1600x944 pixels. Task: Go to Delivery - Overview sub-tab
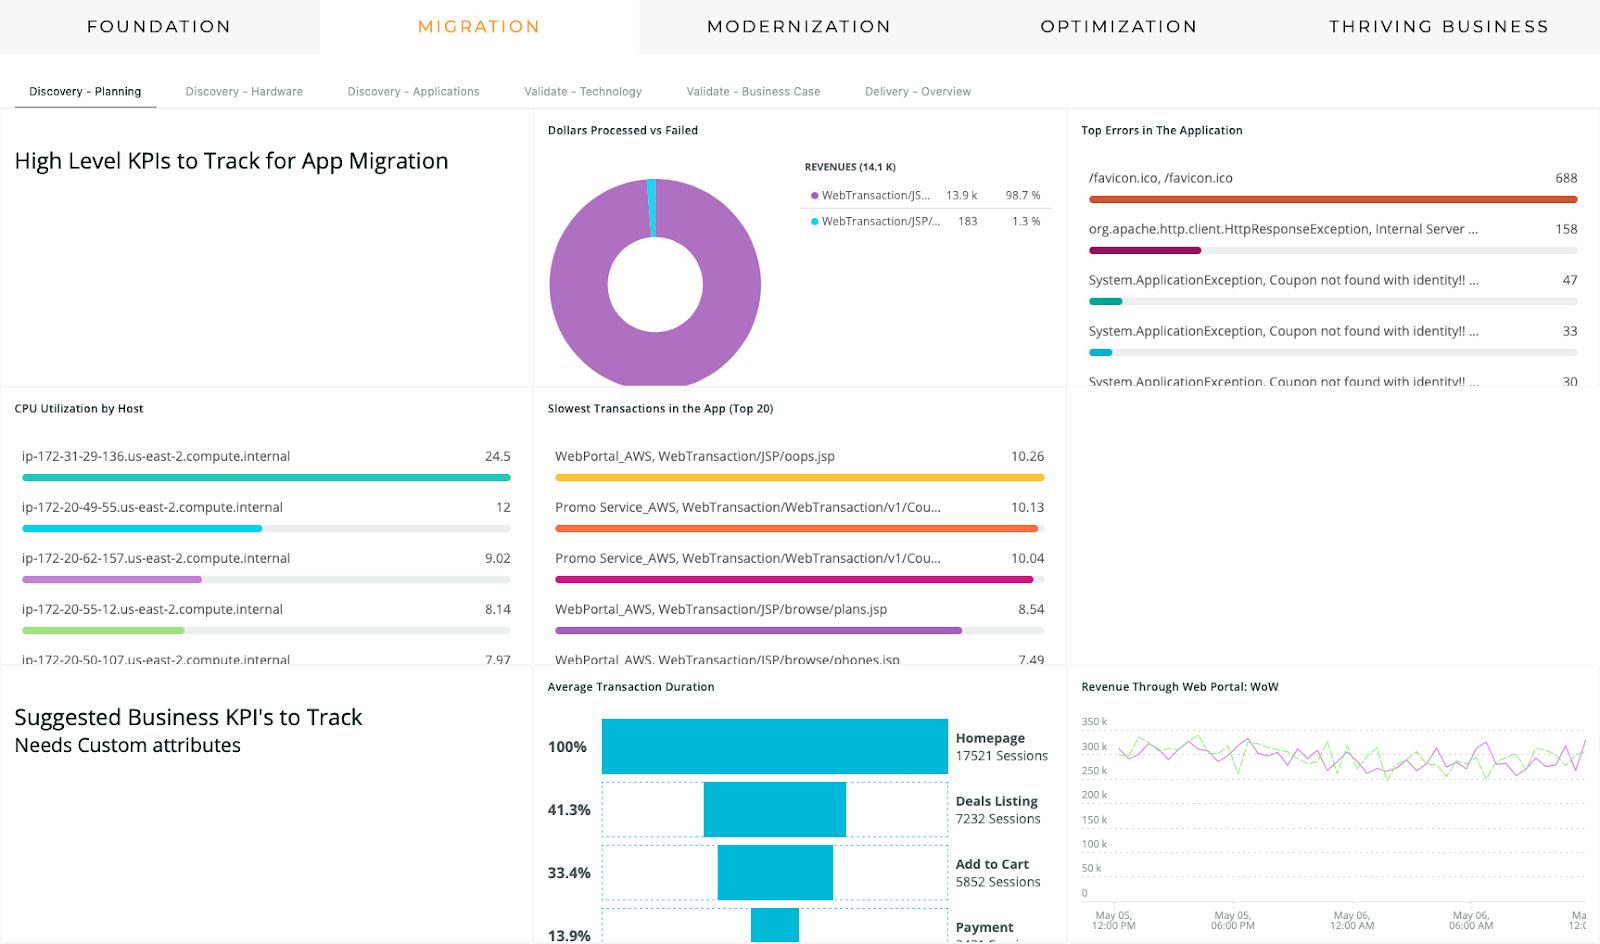pos(918,91)
